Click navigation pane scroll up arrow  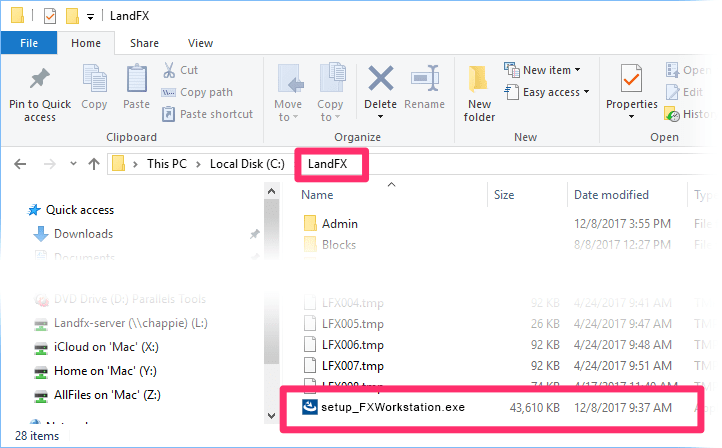click(x=272, y=191)
